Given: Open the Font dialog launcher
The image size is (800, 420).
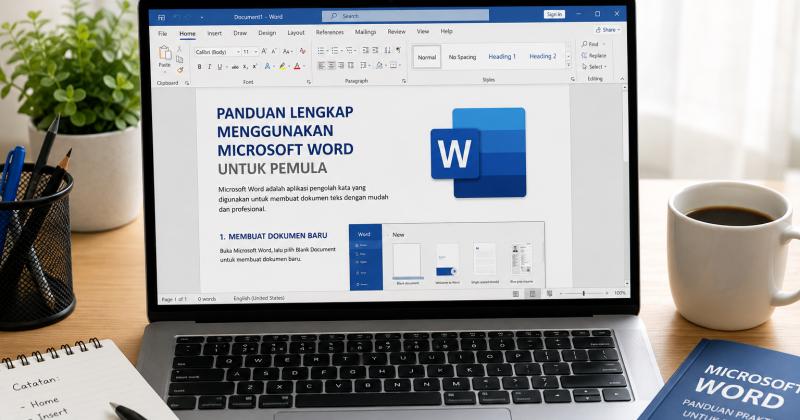Looking at the screenshot, I should click(309, 82).
